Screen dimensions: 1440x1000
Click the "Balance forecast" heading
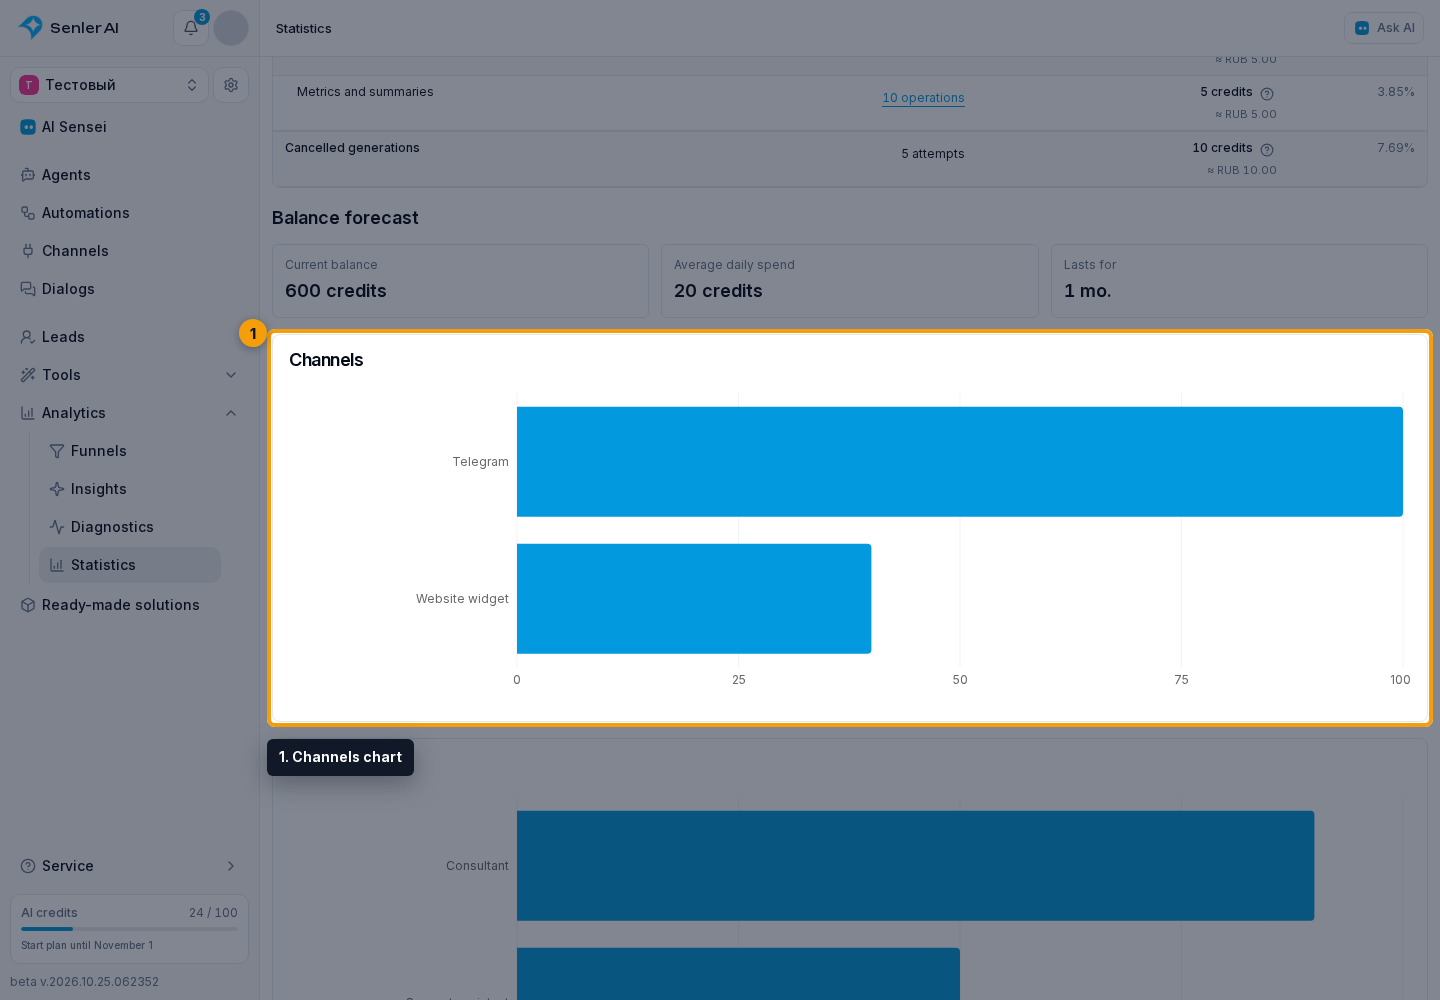[345, 218]
